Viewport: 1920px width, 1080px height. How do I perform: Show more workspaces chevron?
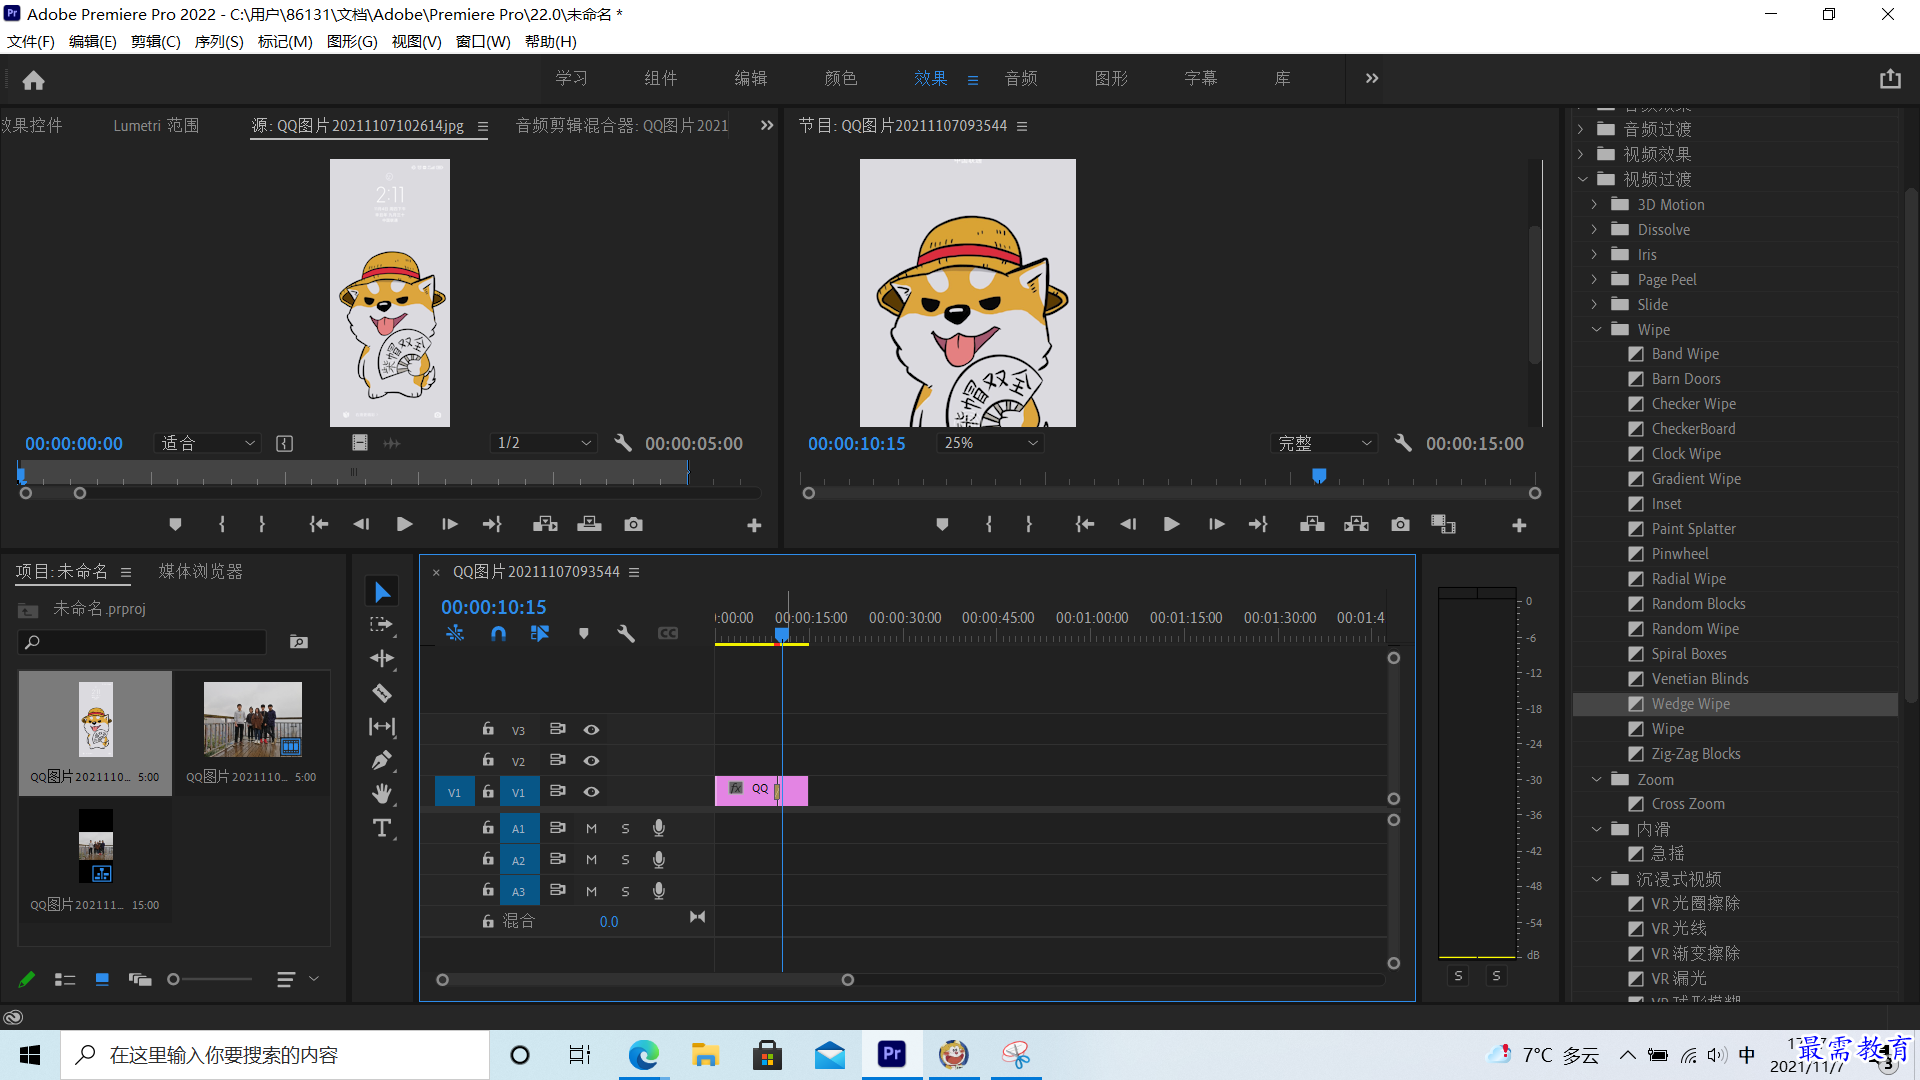click(x=1372, y=79)
